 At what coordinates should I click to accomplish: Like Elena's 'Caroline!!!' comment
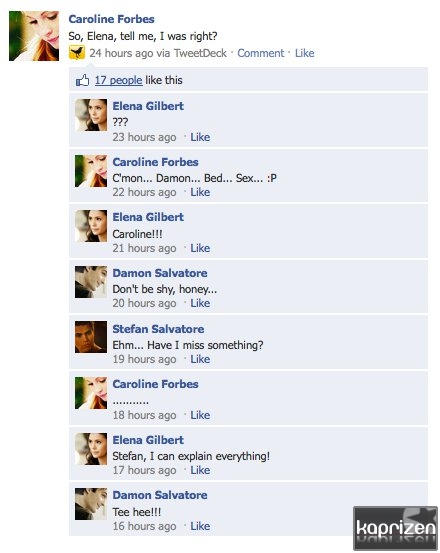tap(200, 248)
